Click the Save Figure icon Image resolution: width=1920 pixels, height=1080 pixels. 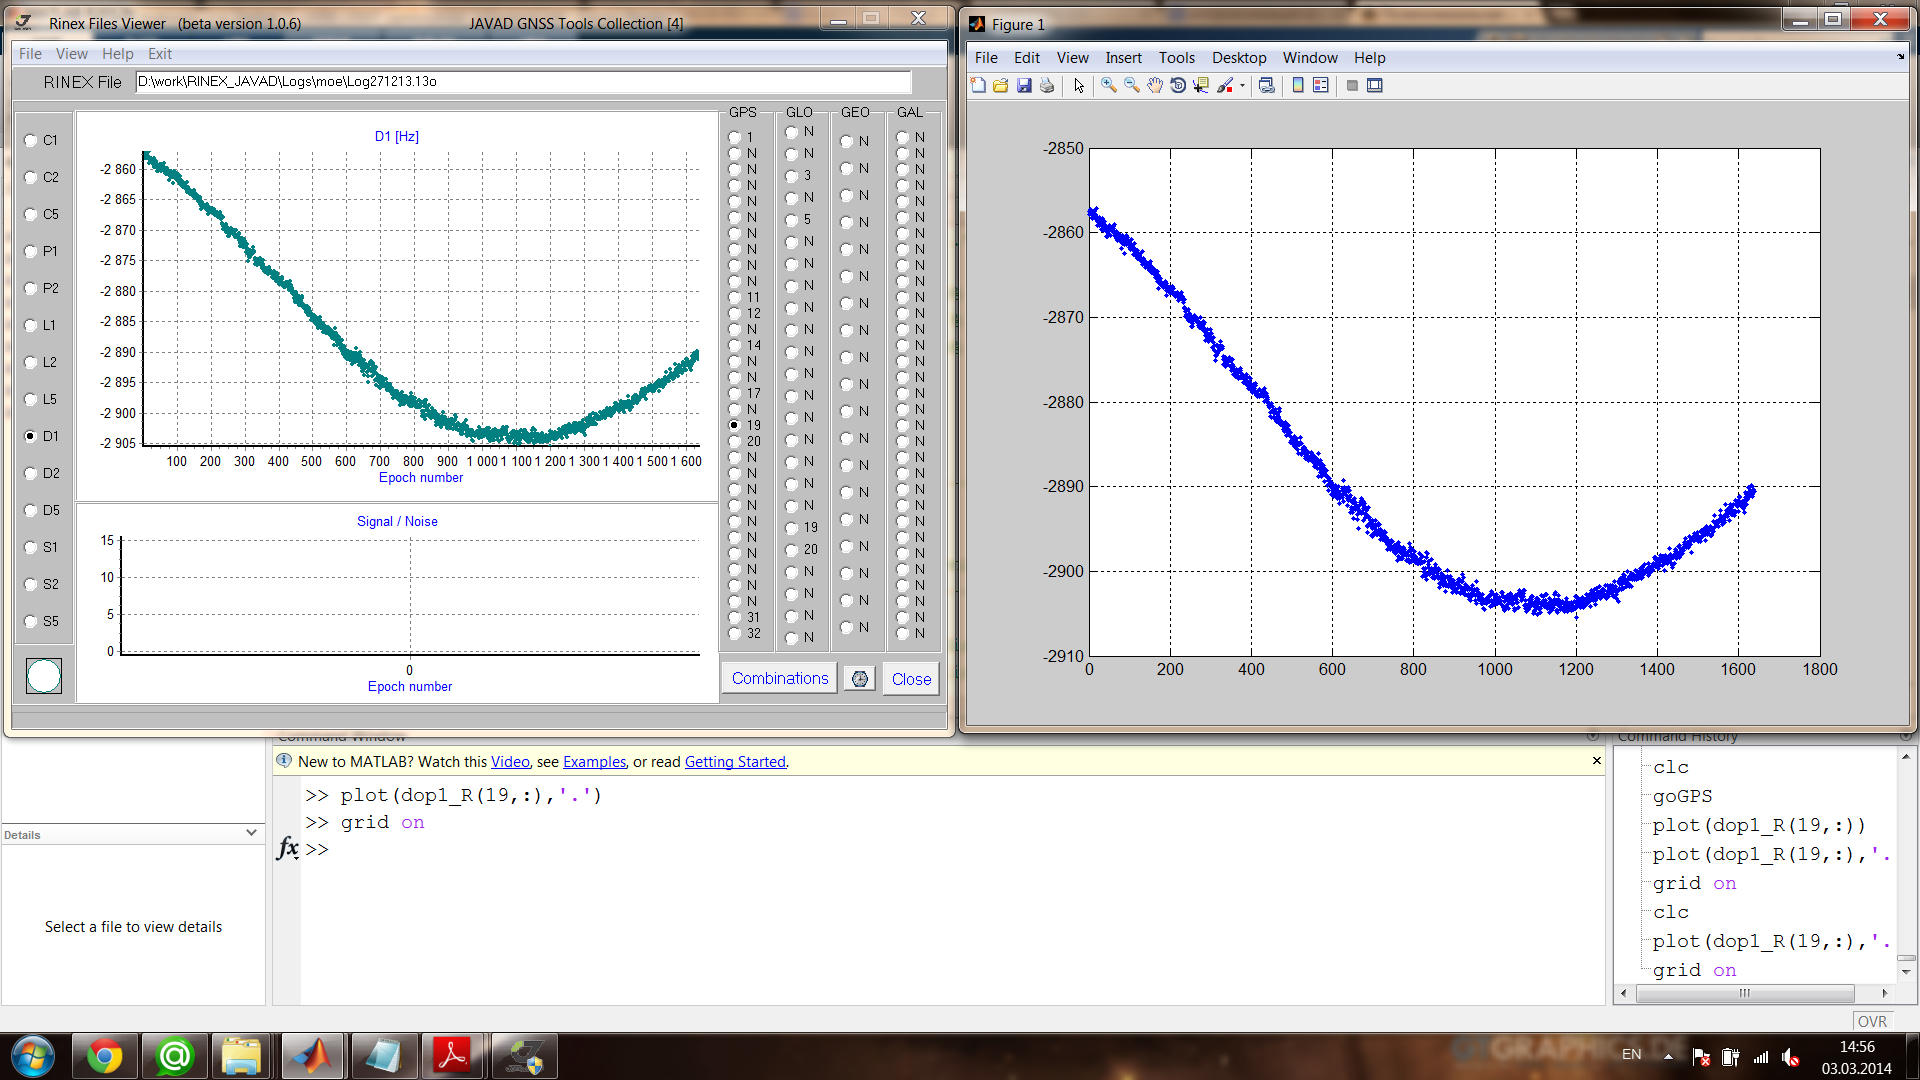coord(1024,86)
